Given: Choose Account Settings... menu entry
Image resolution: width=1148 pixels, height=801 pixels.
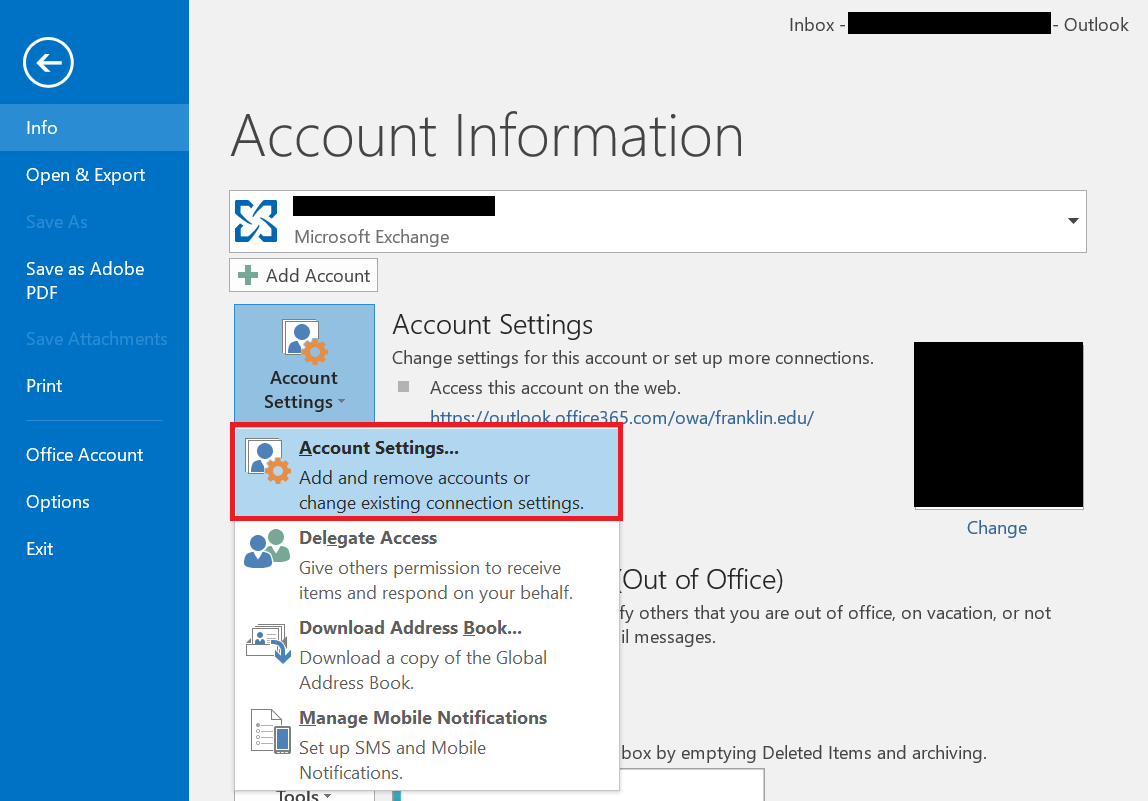Looking at the screenshot, I should pyautogui.click(x=426, y=472).
